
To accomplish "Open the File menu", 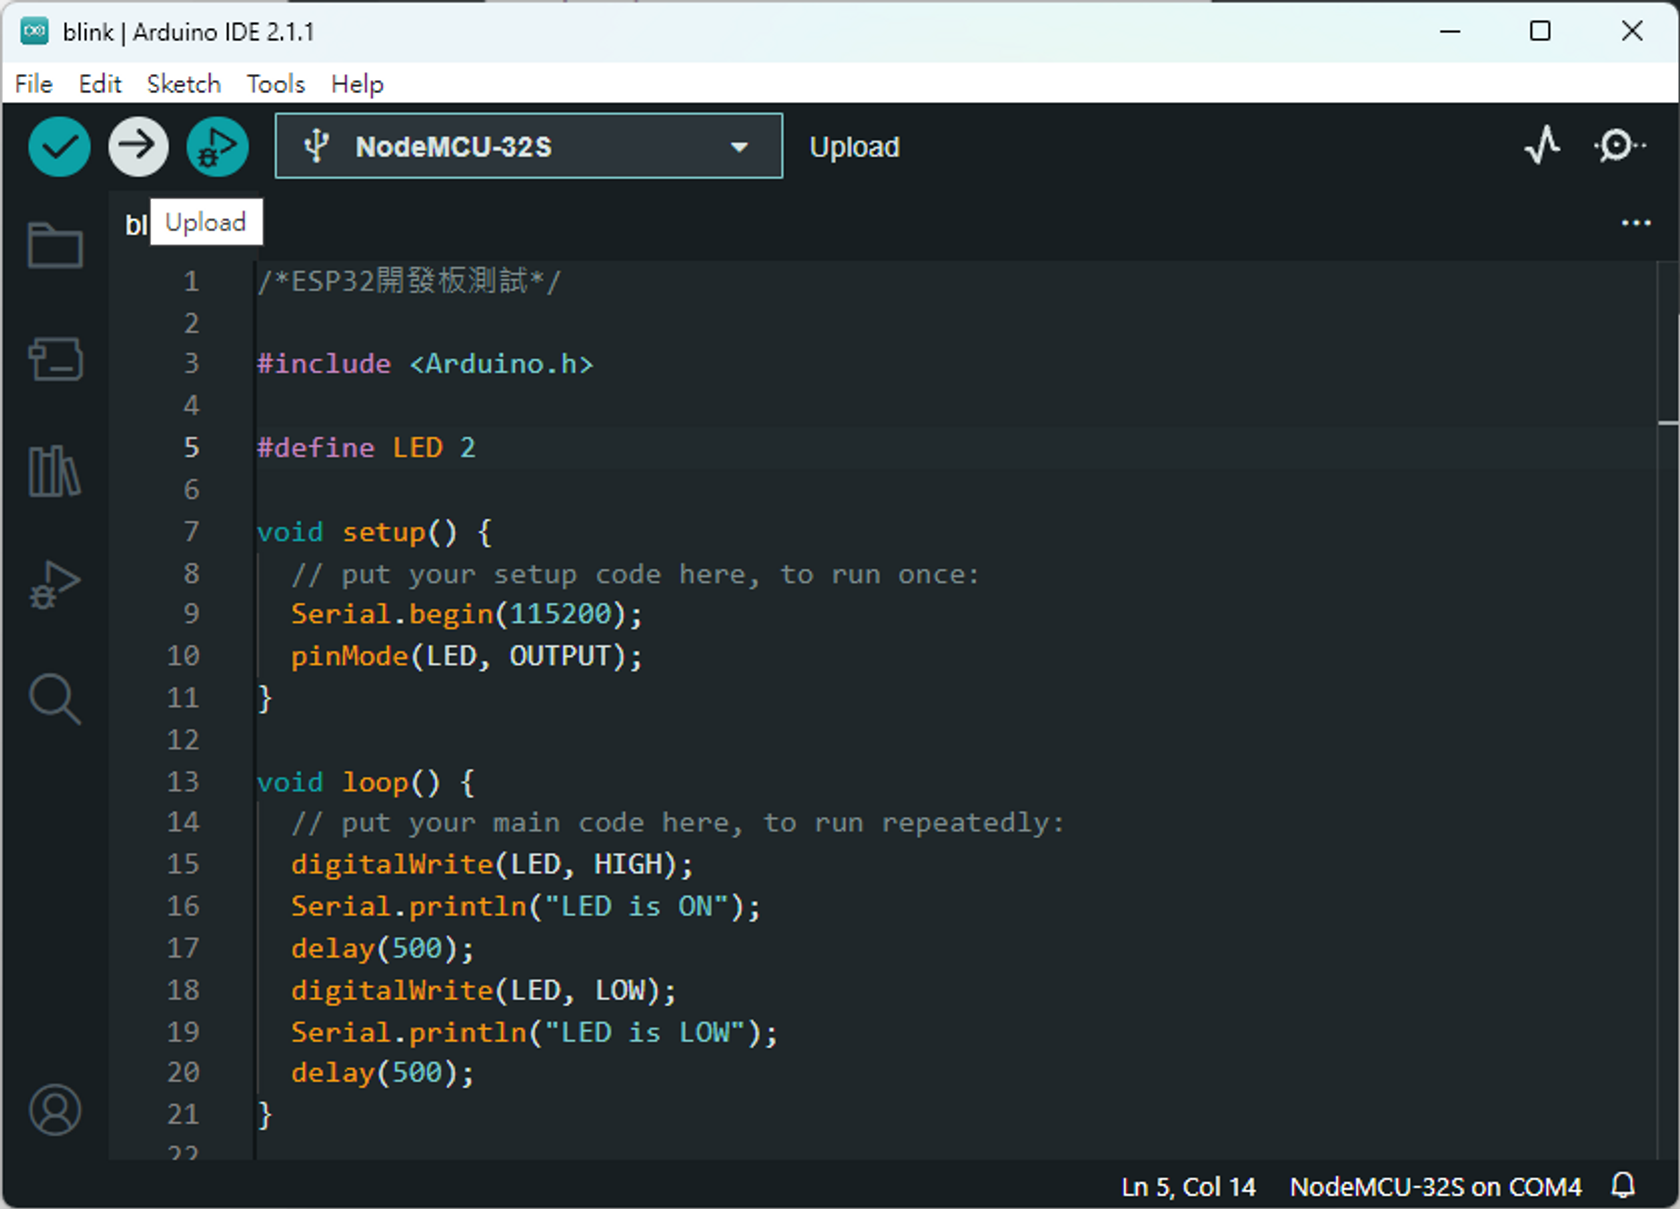I will (x=34, y=84).
